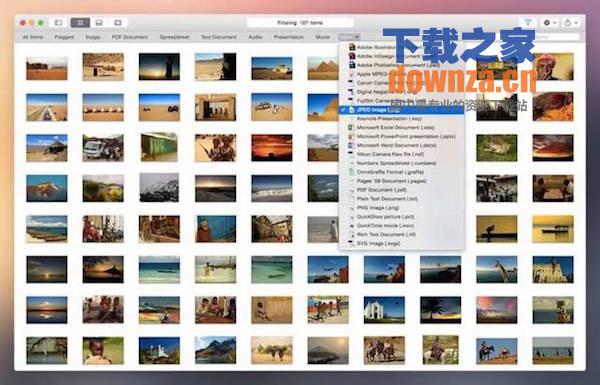Select the snowy mountain range thumbnail
This screenshot has height=385, width=600.
click(x=159, y=188)
